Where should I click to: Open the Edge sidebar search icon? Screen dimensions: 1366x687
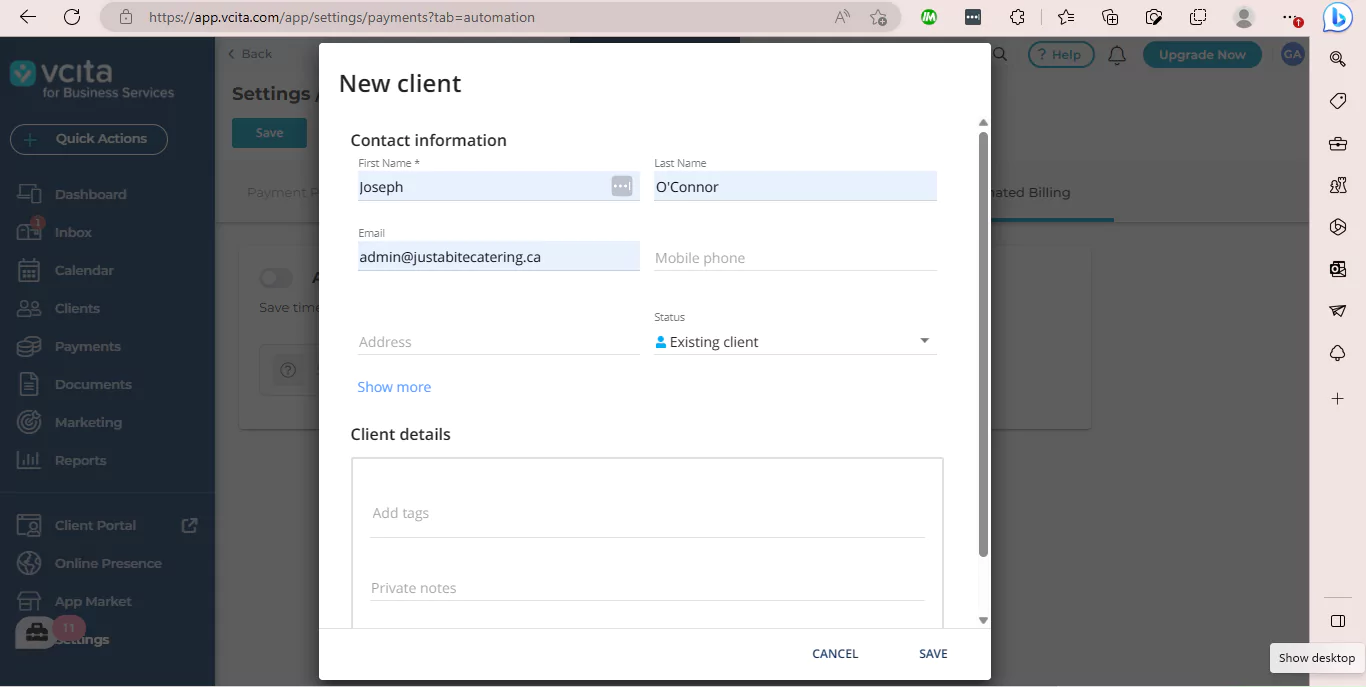click(x=1338, y=59)
